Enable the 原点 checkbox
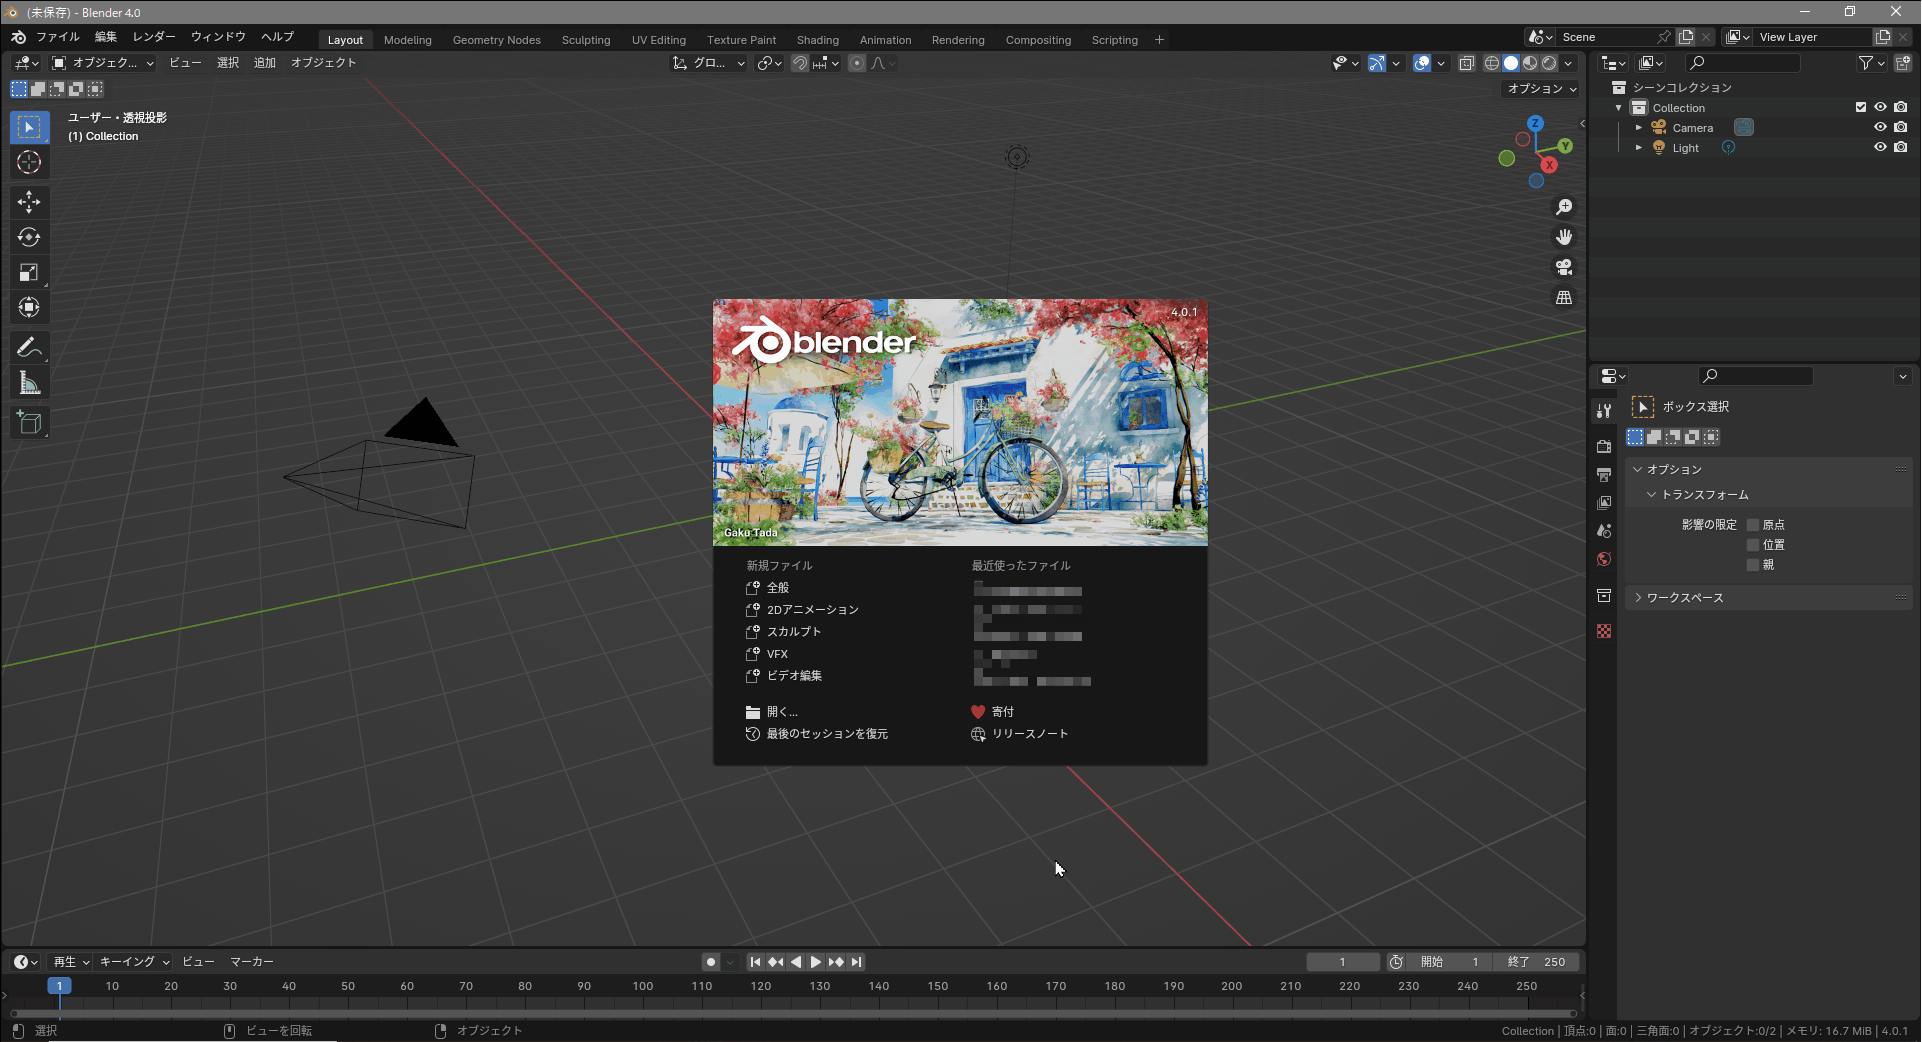Image resolution: width=1922 pixels, height=1042 pixels. pos(1752,525)
